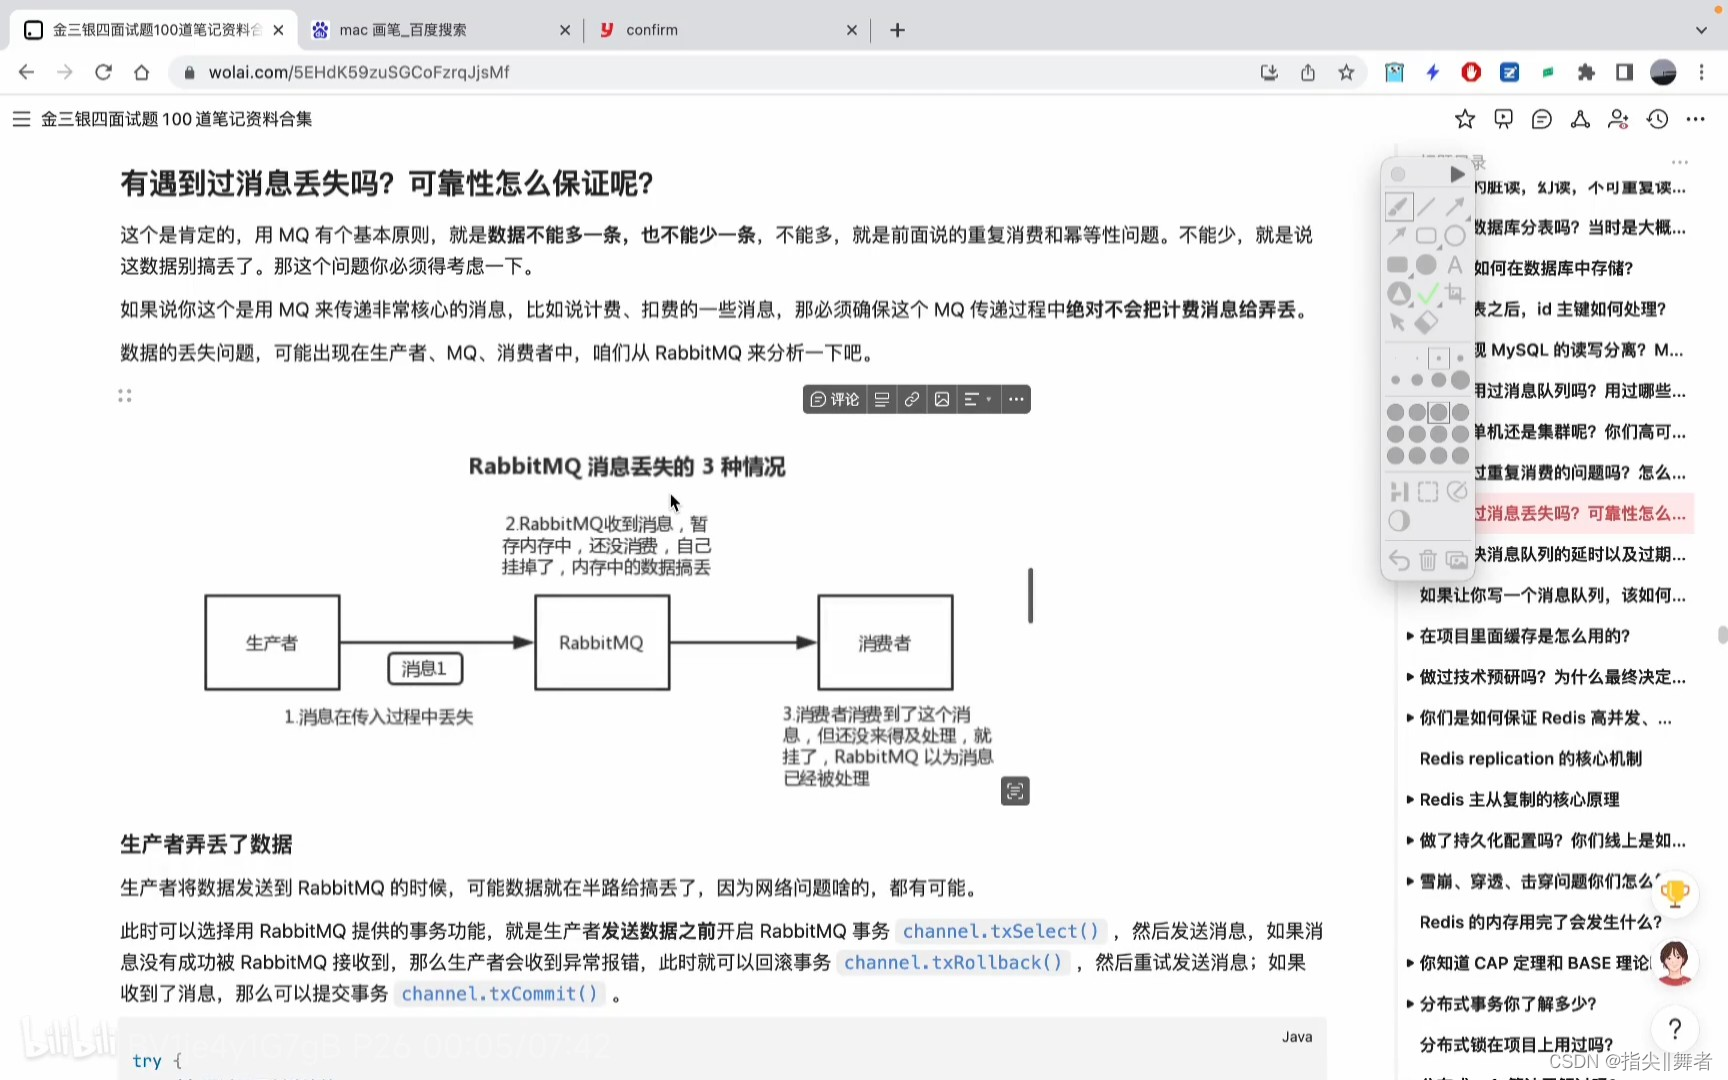Viewport: 1728px width, 1080px height.
Task: Click the image icon in floating toolbar
Action: 942,399
